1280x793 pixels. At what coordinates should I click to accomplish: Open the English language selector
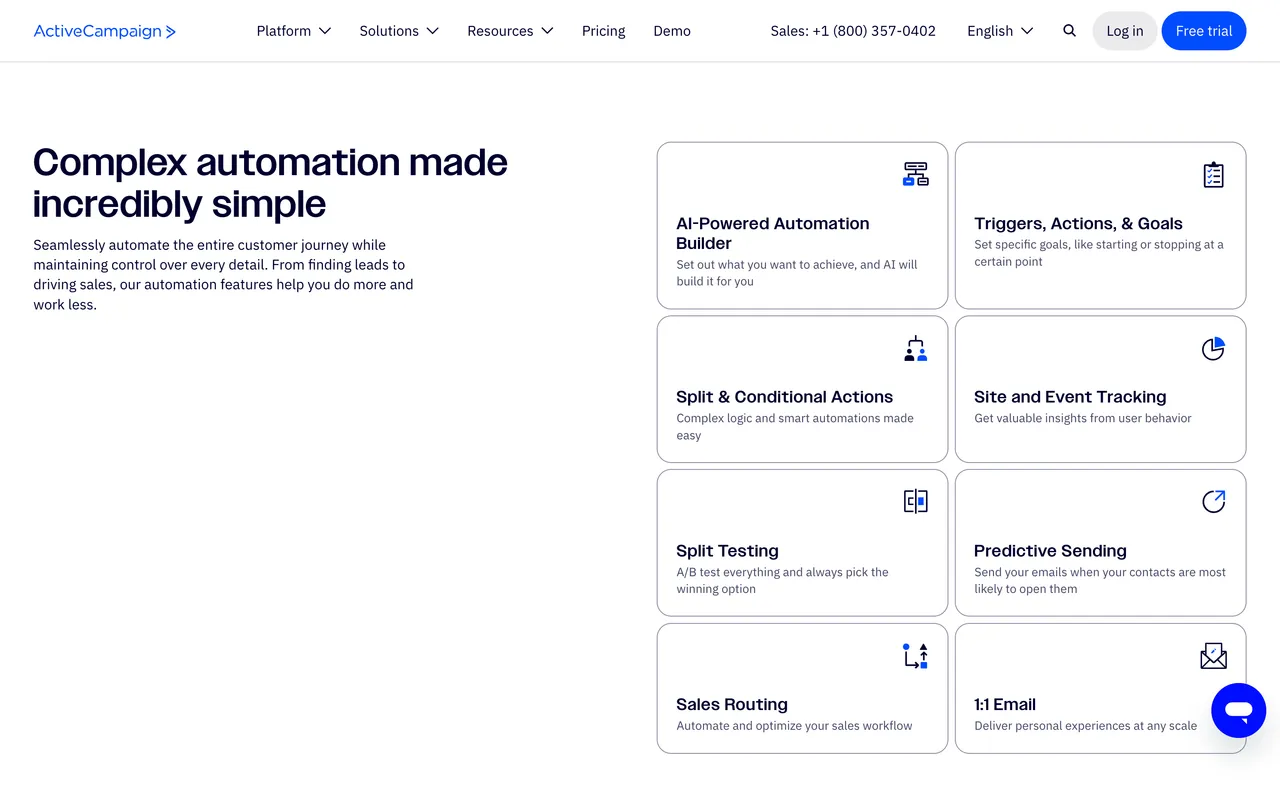[x=999, y=31]
